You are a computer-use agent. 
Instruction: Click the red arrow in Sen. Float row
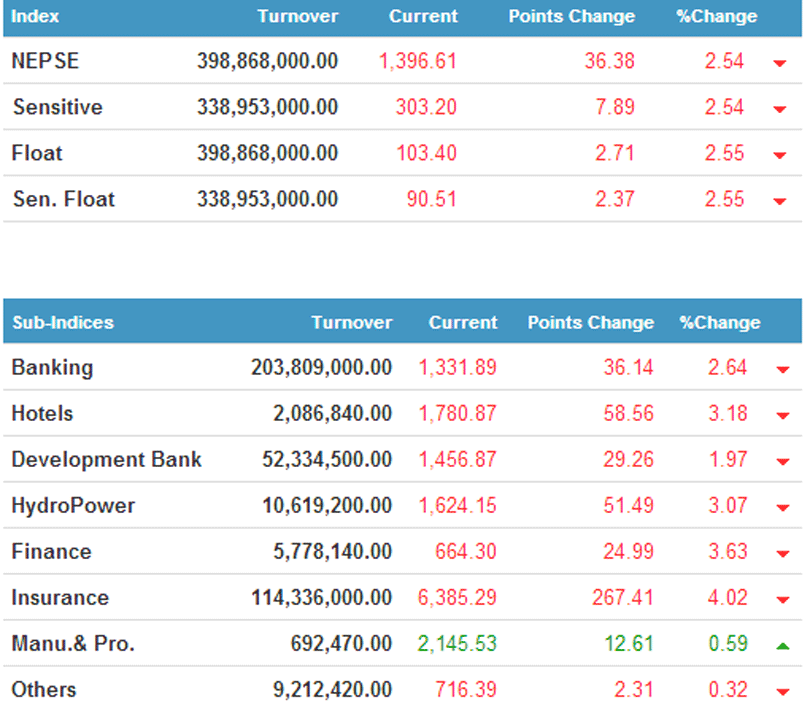779,202
